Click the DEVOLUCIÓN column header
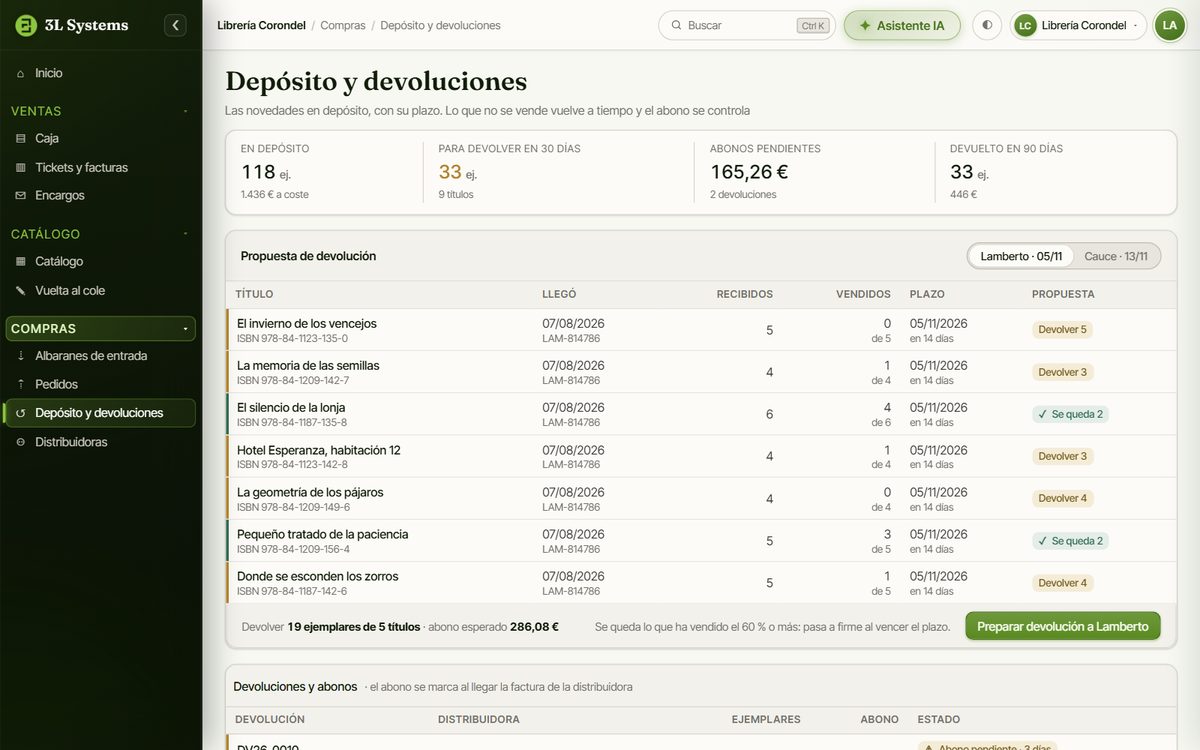This screenshot has height=750, width=1200. click(x=270, y=719)
